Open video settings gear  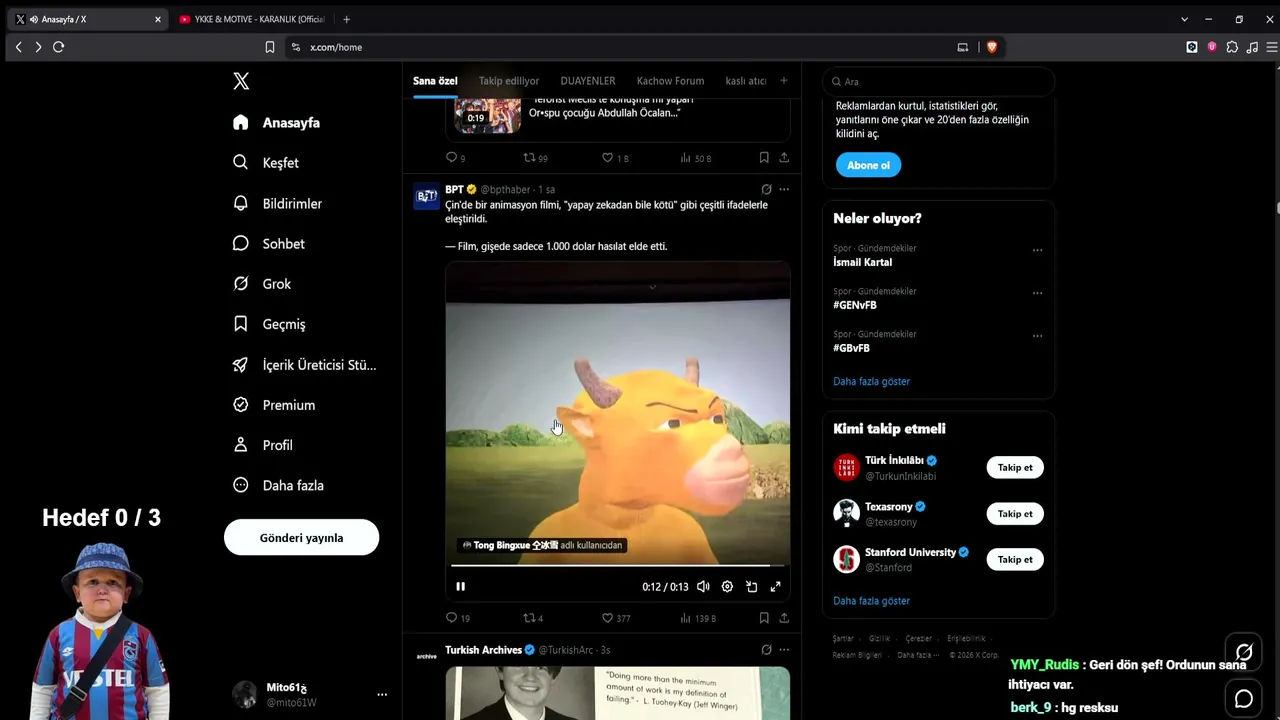pos(727,587)
